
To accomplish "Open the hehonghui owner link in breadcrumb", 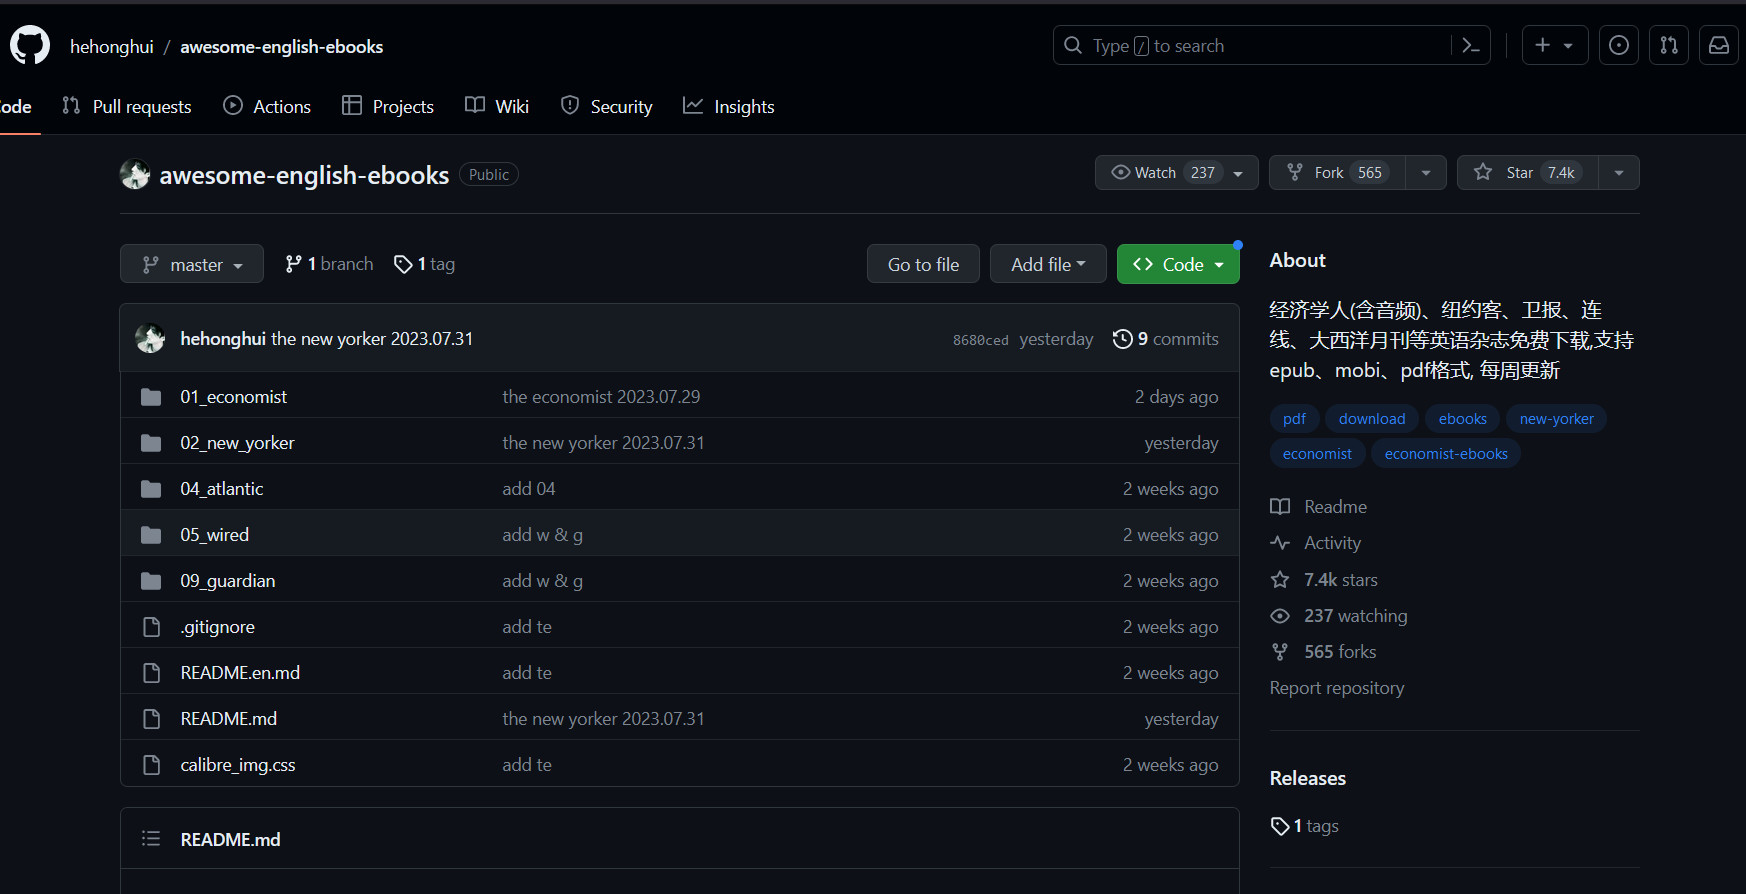I will coord(112,47).
